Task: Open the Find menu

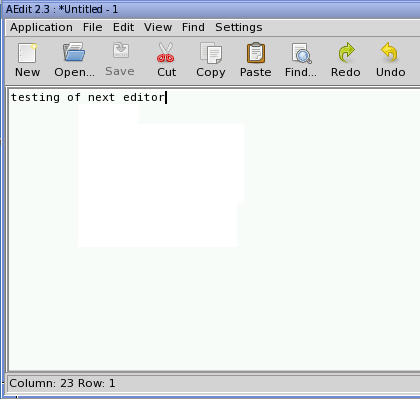Action: [193, 27]
